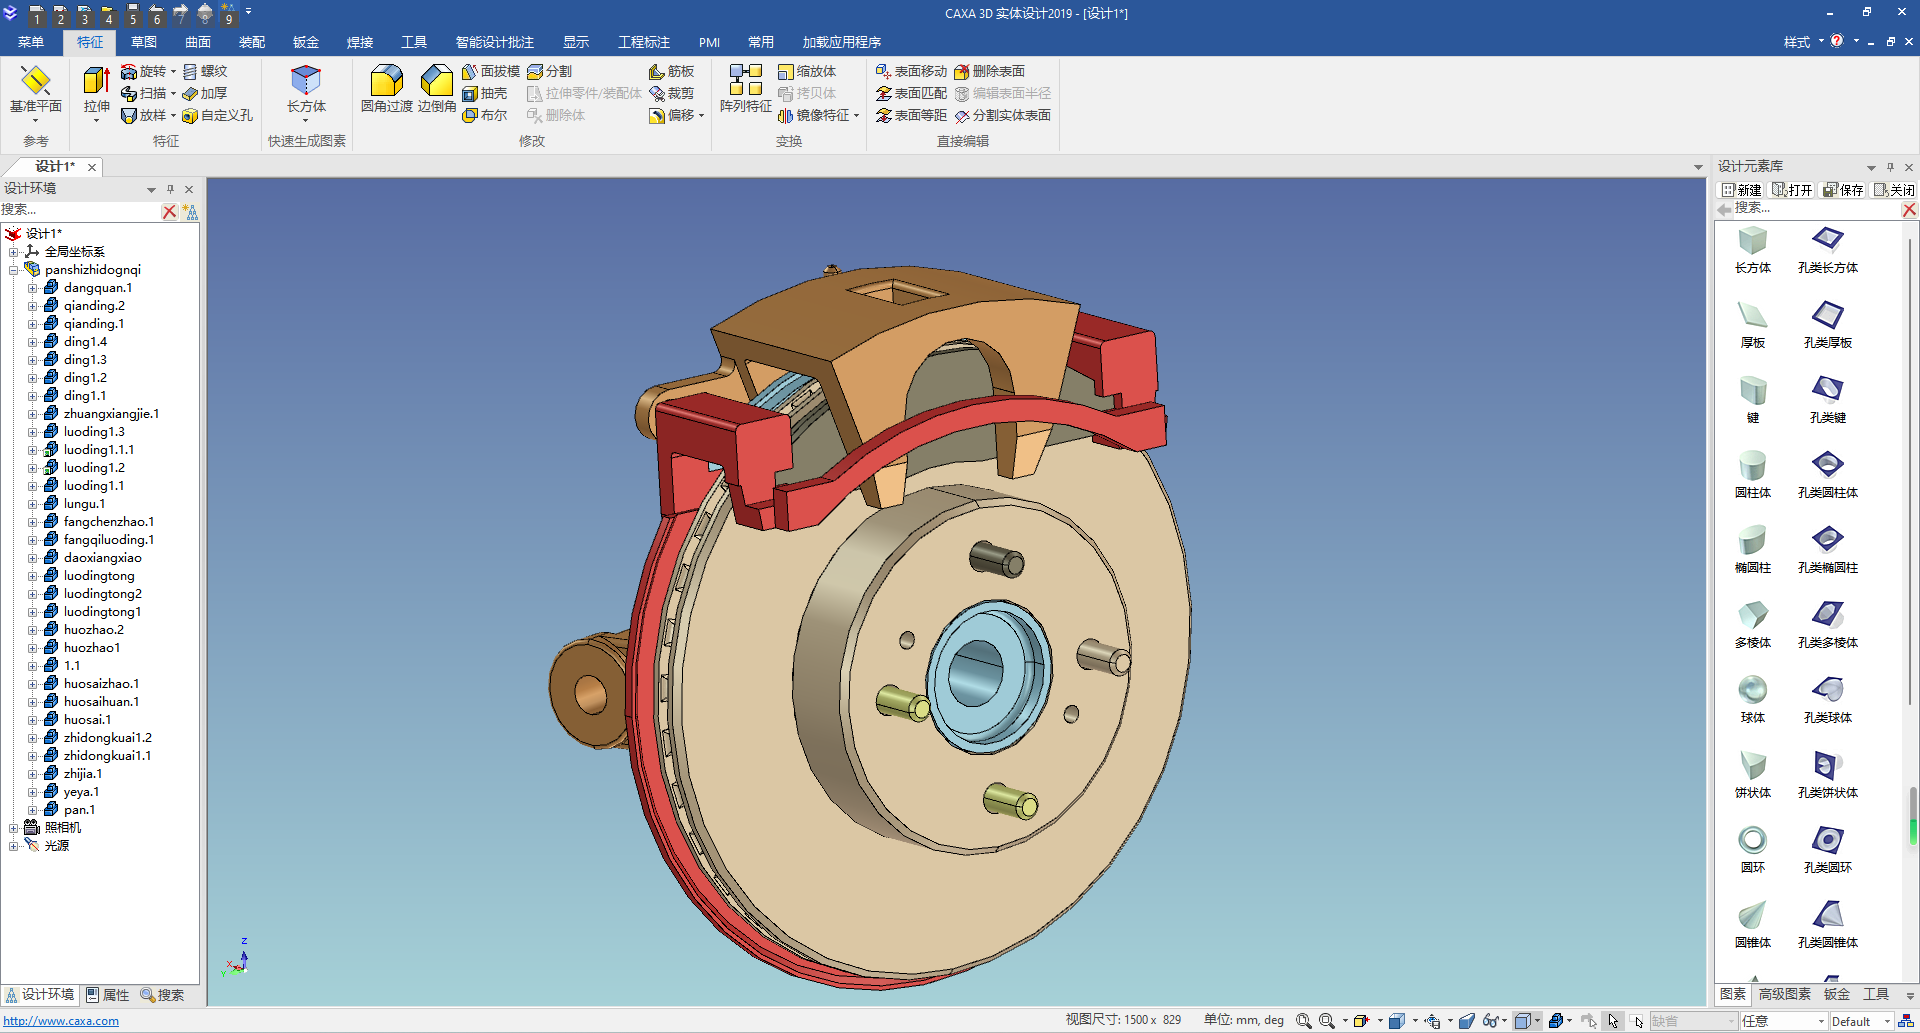Click 打开 in the design element library
This screenshot has width=1920, height=1033.
tap(1793, 190)
